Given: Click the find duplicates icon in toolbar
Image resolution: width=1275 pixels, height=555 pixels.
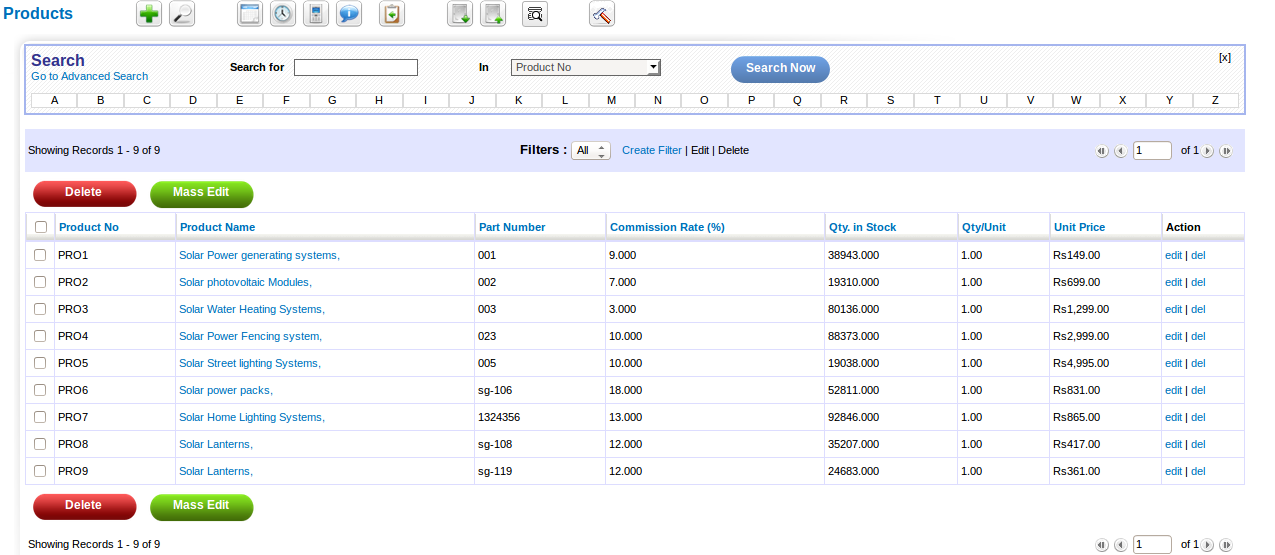Looking at the screenshot, I should pyautogui.click(x=535, y=14).
